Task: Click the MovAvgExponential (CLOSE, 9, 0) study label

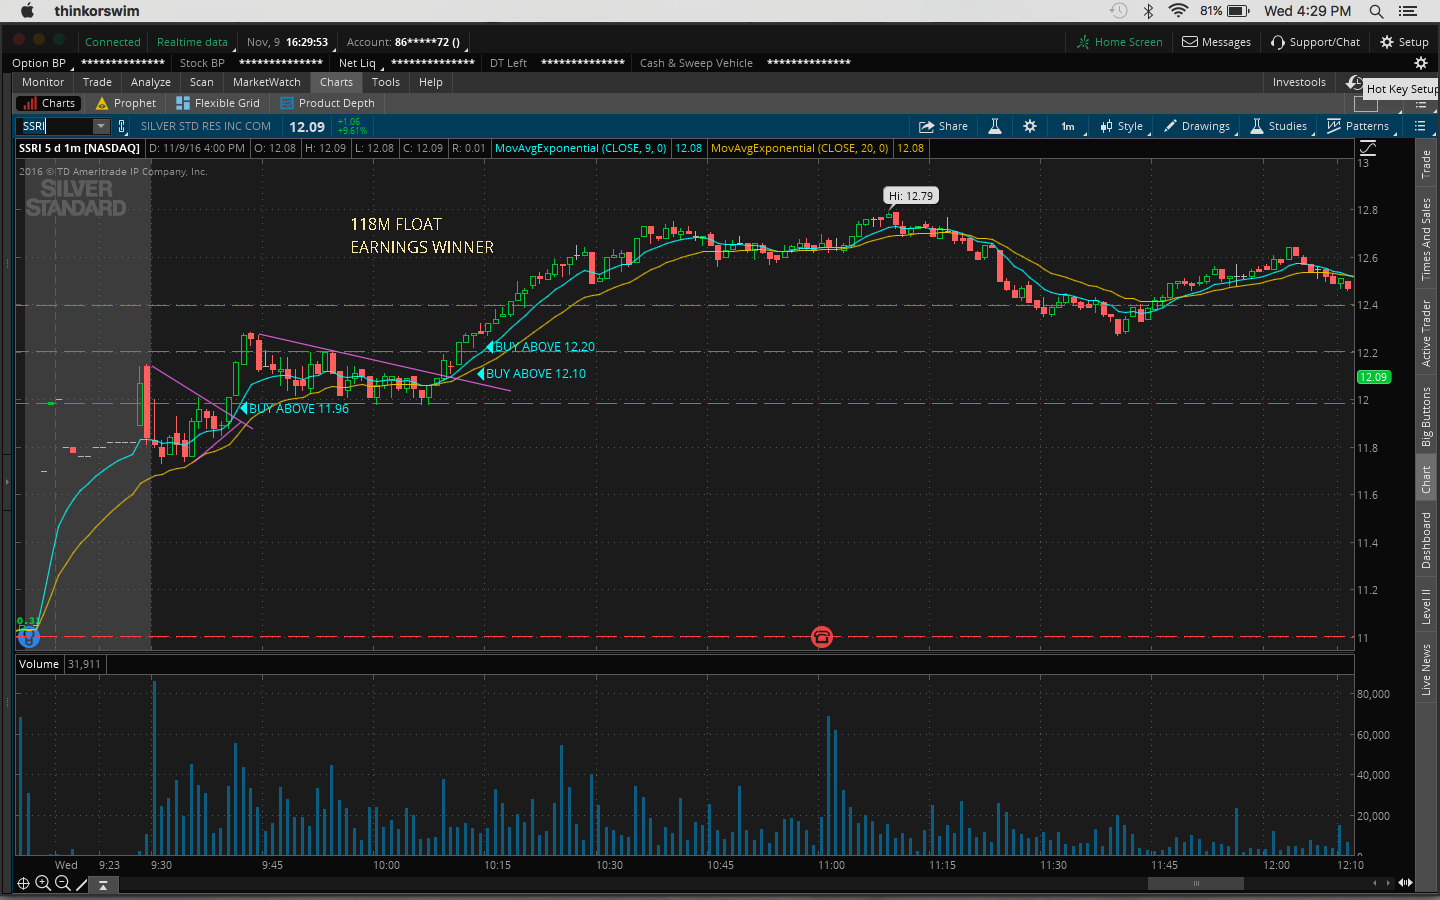Action: point(581,148)
